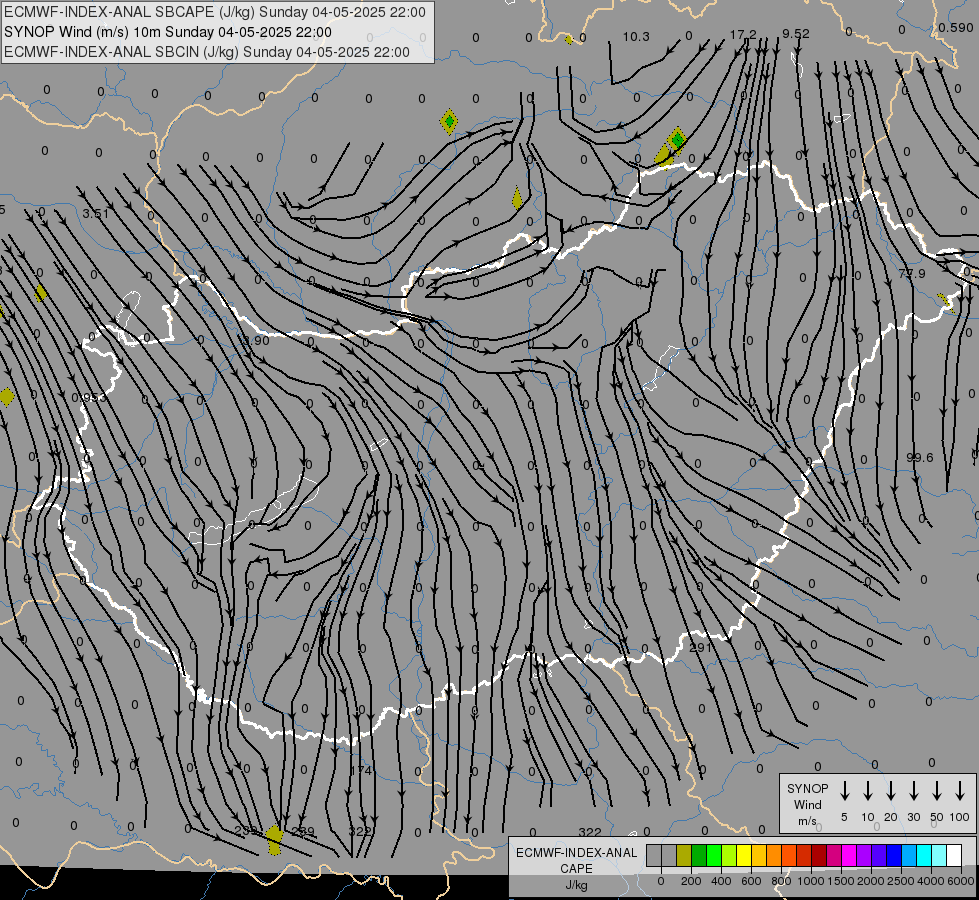
Task: Click the wind arrow above 20 in legend
Action: [x=890, y=791]
